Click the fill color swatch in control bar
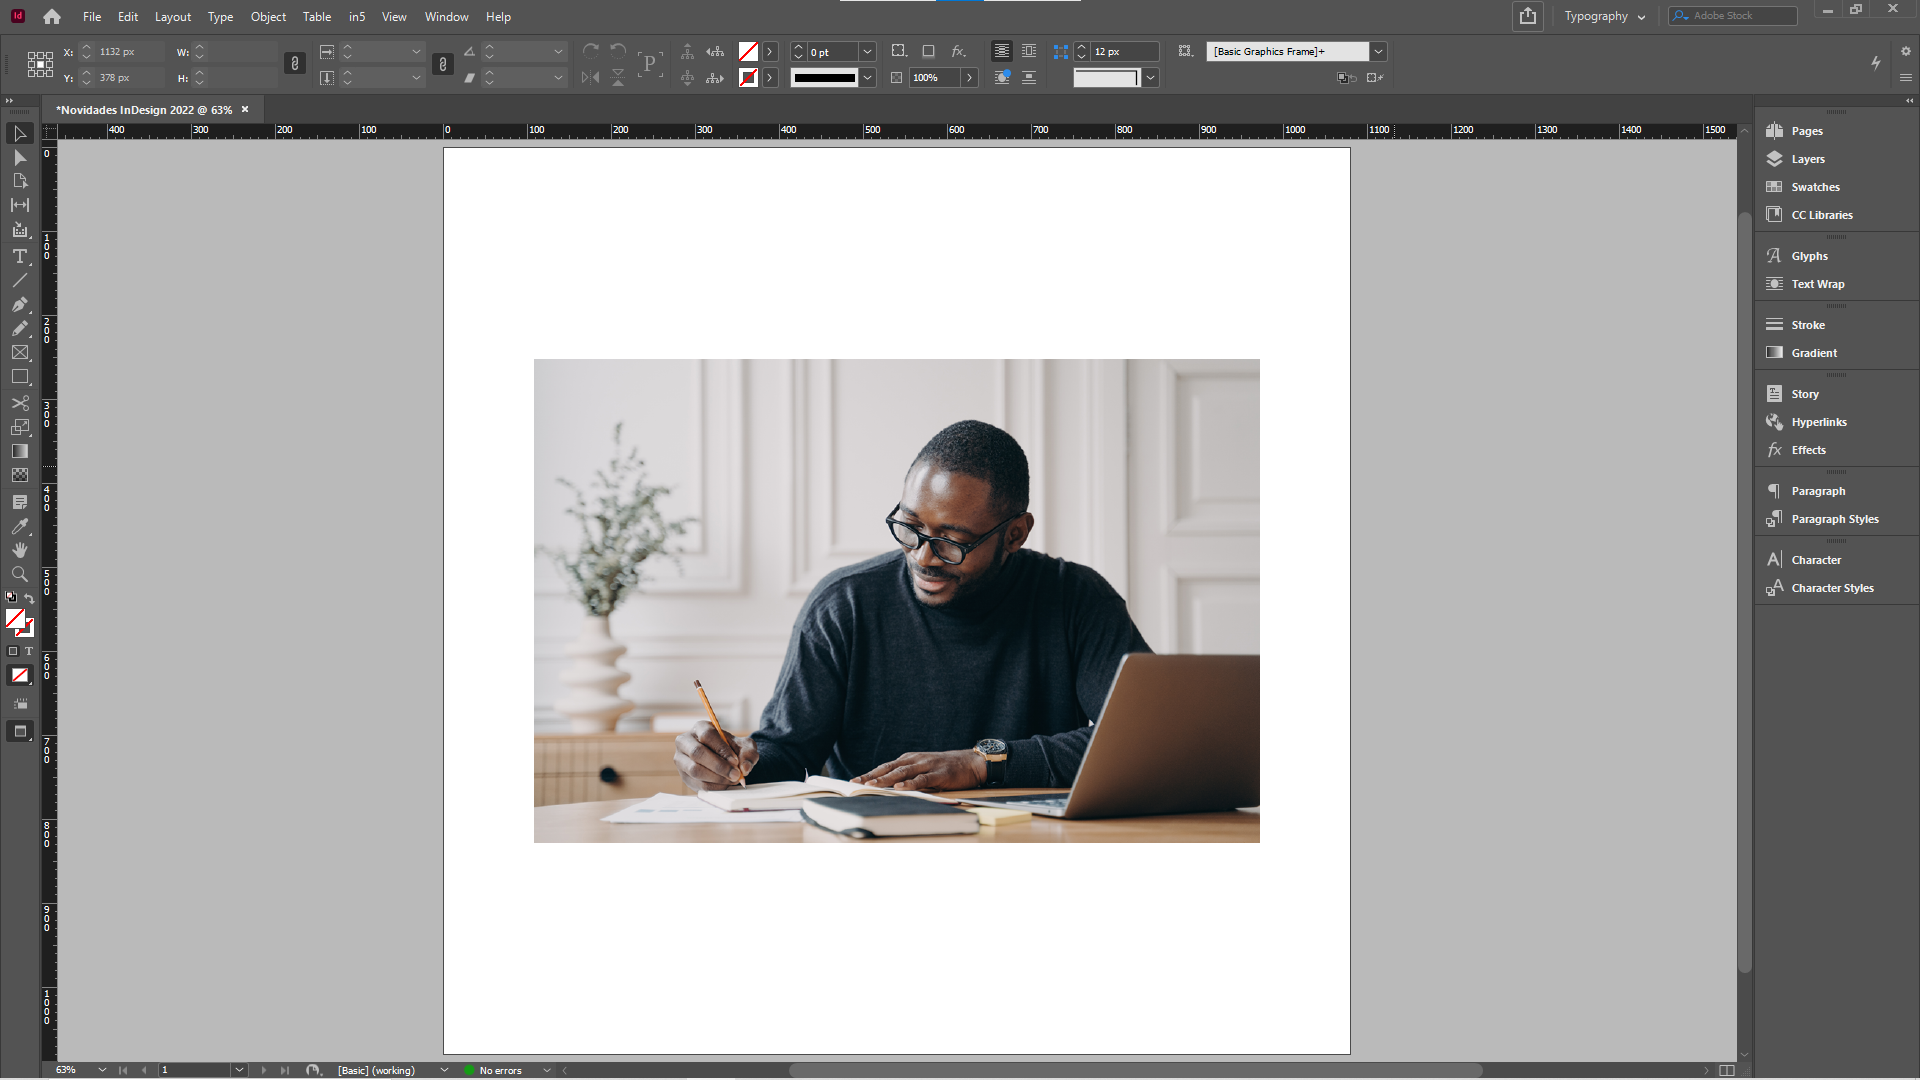The image size is (1920, 1080). point(748,51)
